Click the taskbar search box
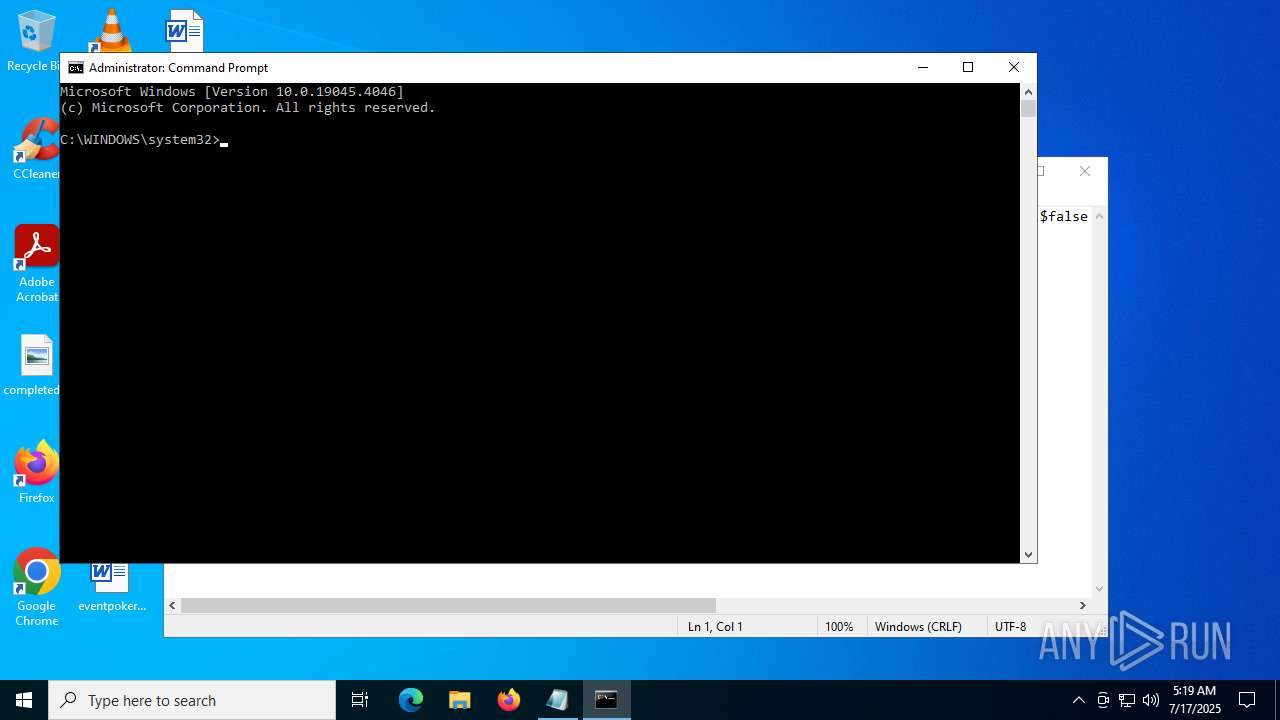Viewport: 1280px width, 720px height. (192, 700)
